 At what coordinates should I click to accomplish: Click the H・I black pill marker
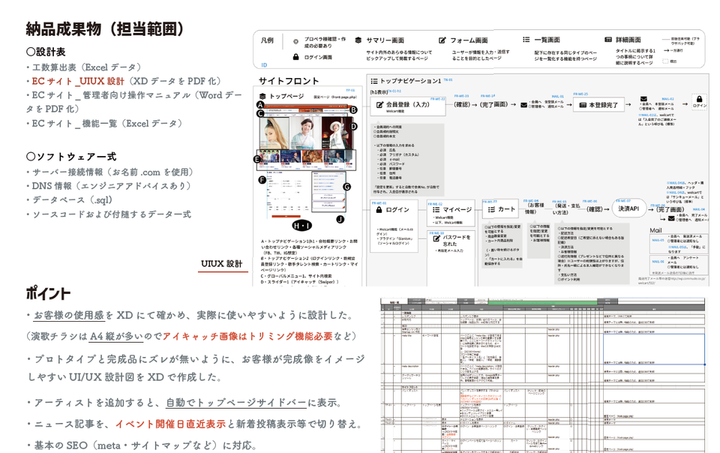[x=302, y=225]
